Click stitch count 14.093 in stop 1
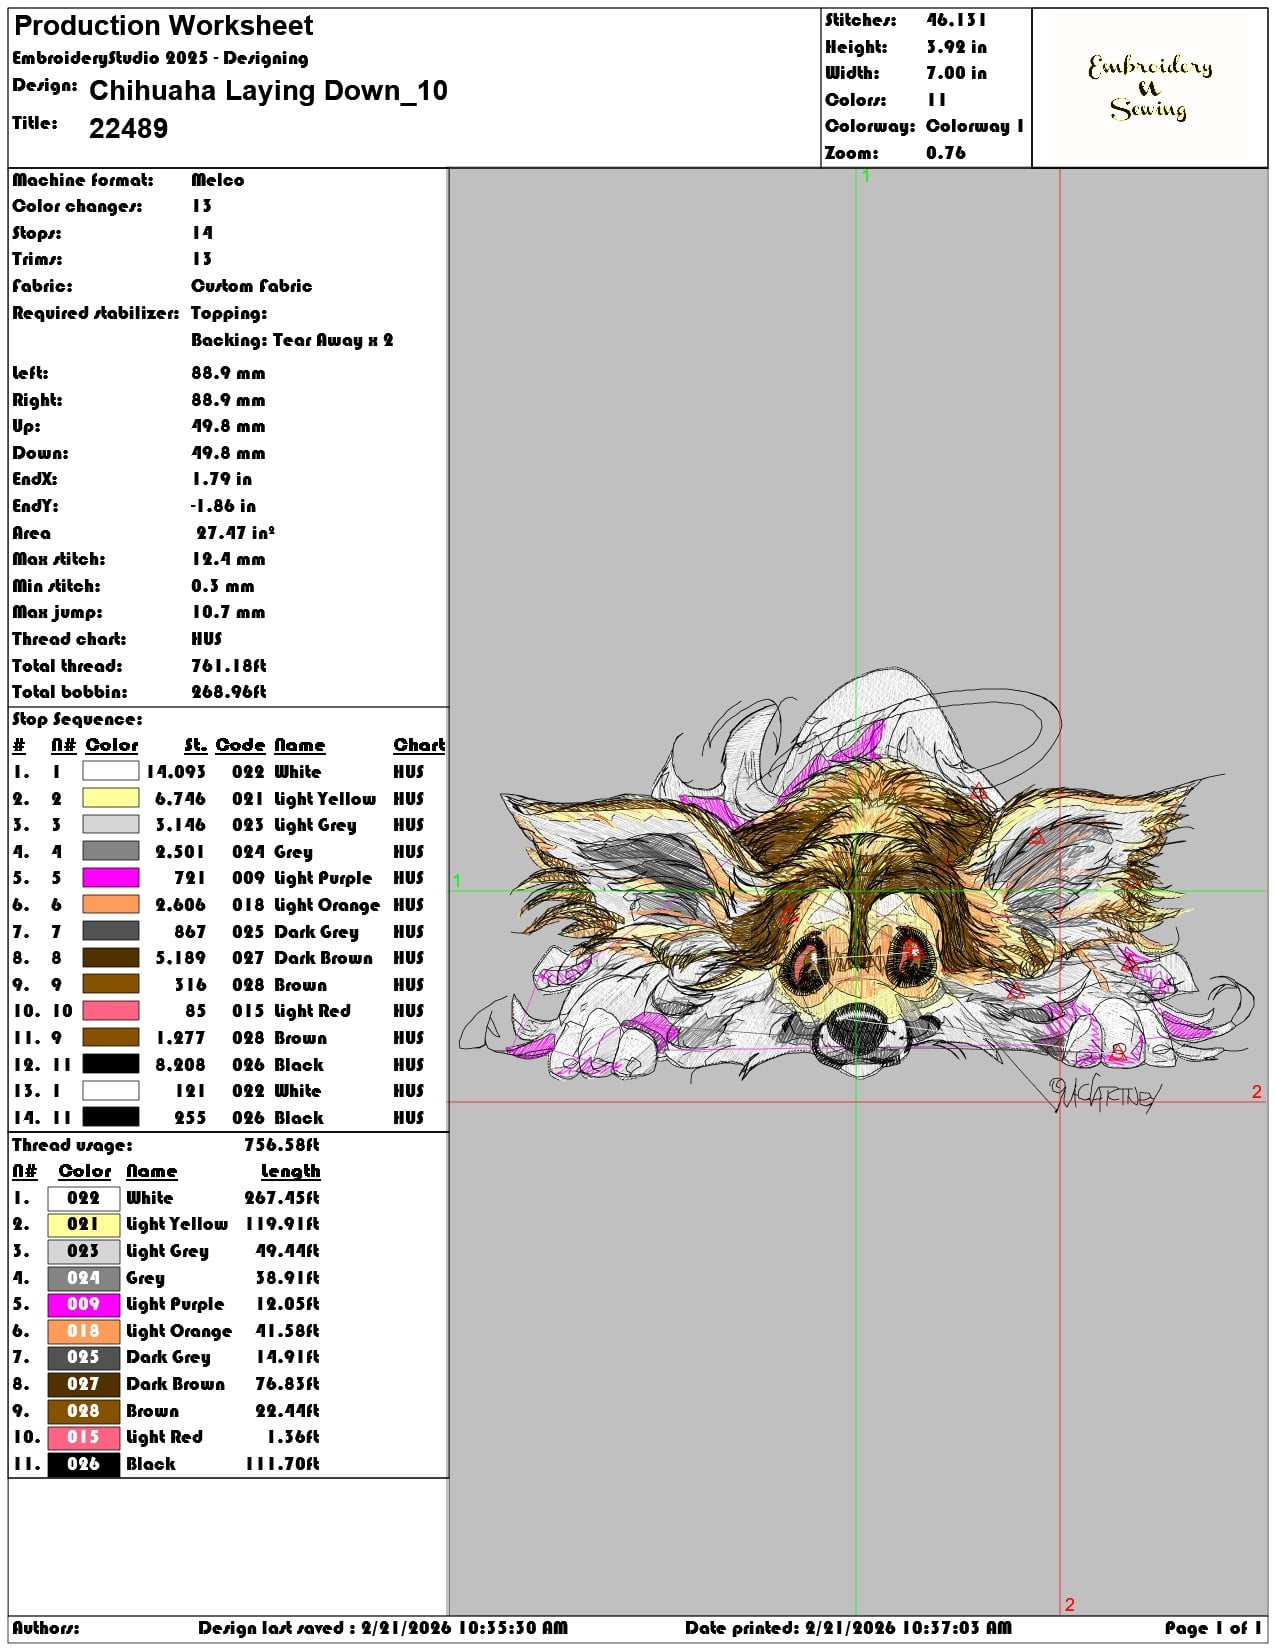The image size is (1275, 1650). [x=176, y=772]
